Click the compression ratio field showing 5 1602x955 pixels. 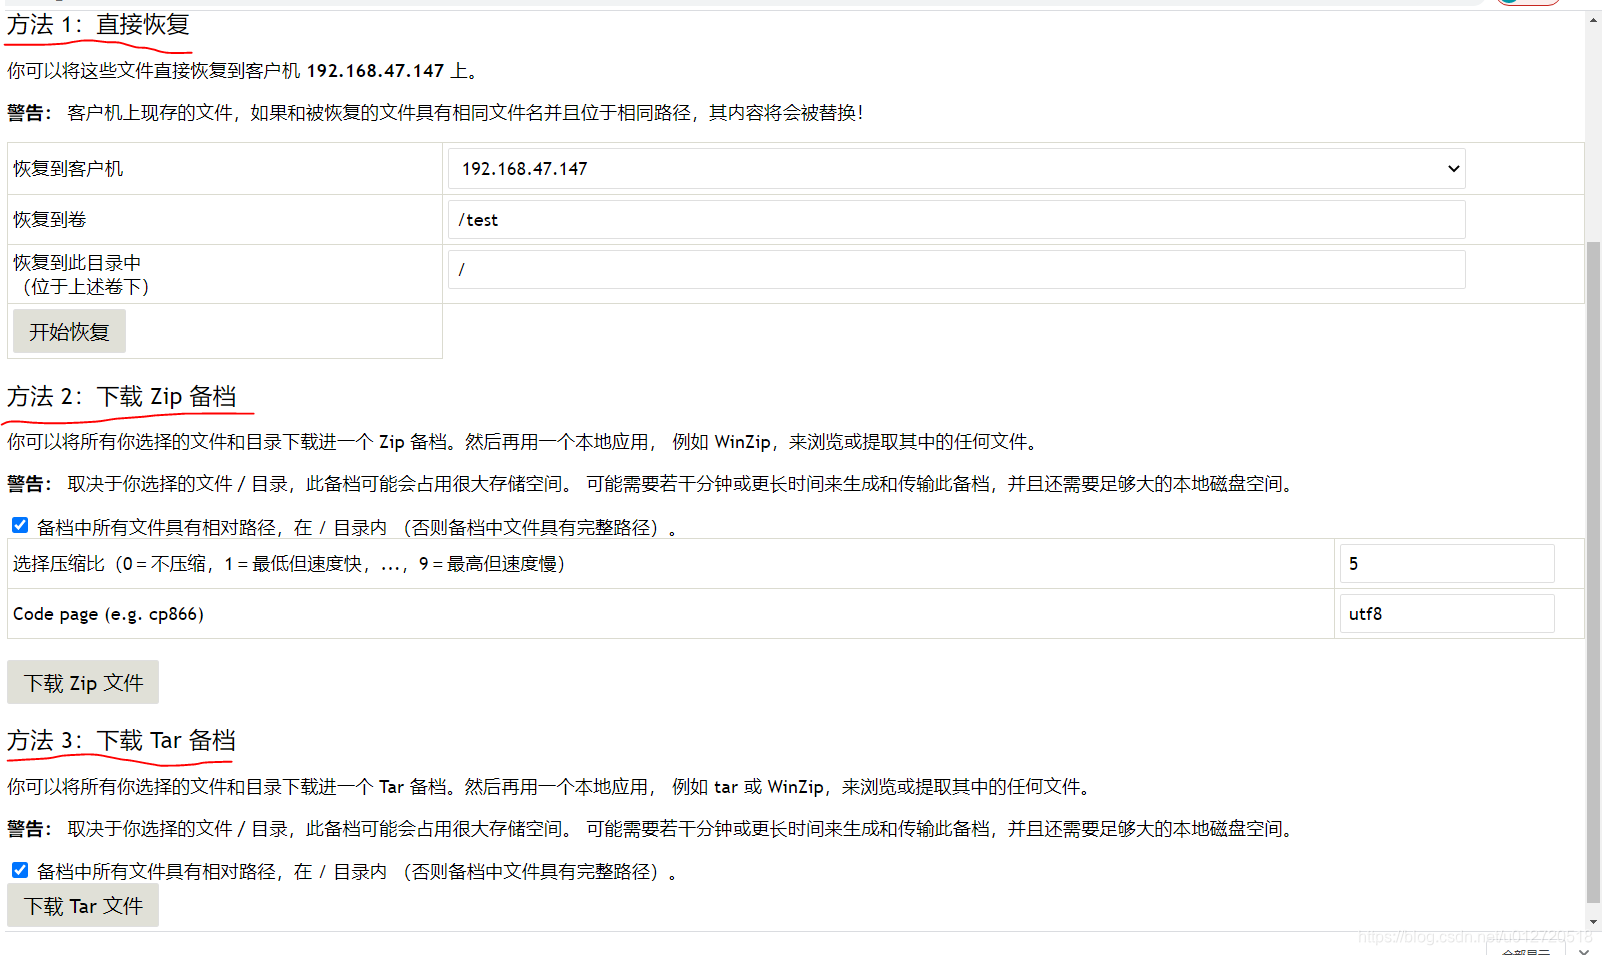[1447, 564]
